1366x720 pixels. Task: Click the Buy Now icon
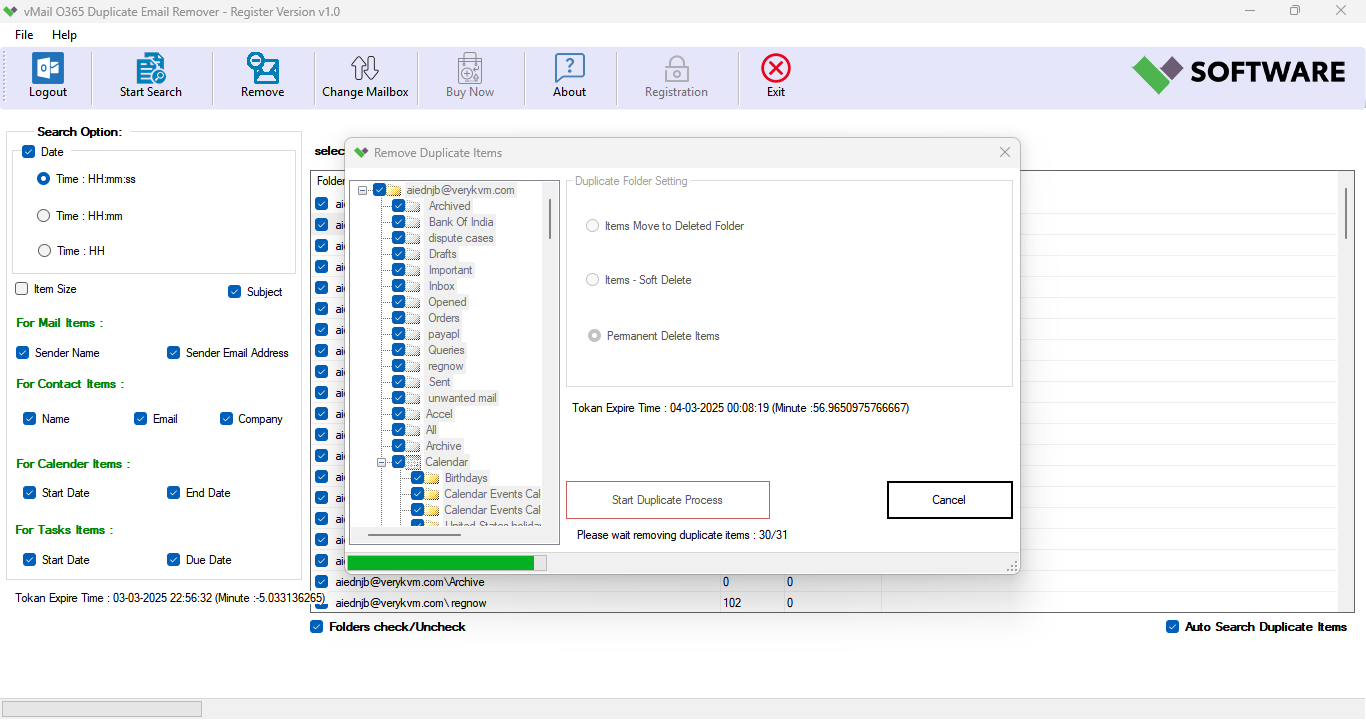point(470,68)
